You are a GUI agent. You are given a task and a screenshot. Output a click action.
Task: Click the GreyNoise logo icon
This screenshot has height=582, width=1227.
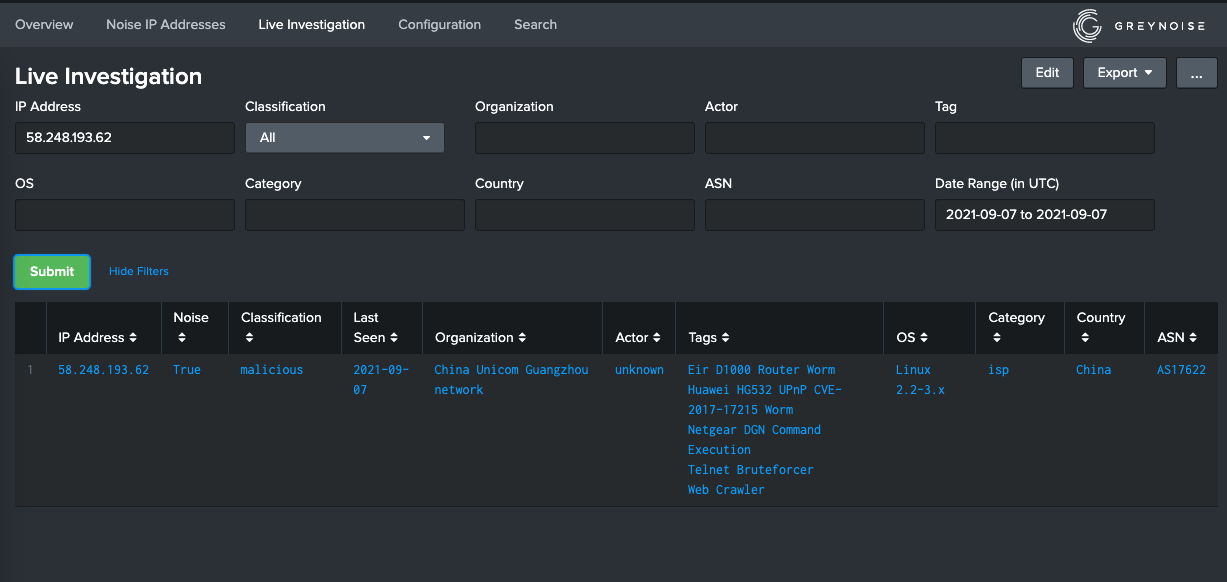pos(1087,25)
